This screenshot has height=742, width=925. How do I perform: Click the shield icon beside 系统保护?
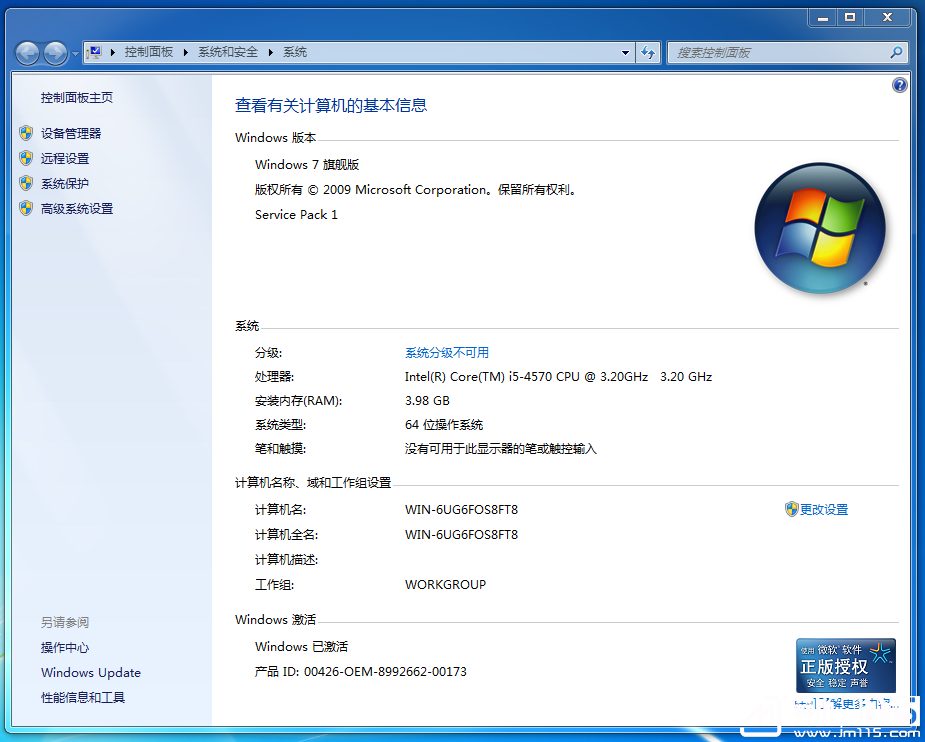point(26,183)
